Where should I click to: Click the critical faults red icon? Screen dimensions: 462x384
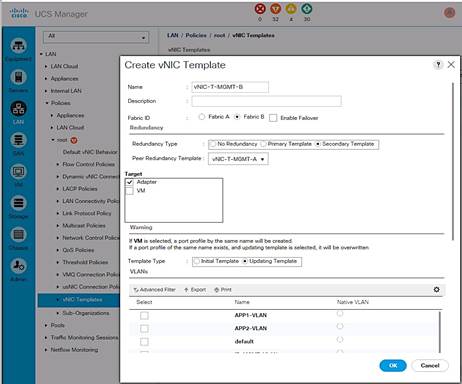point(260,9)
